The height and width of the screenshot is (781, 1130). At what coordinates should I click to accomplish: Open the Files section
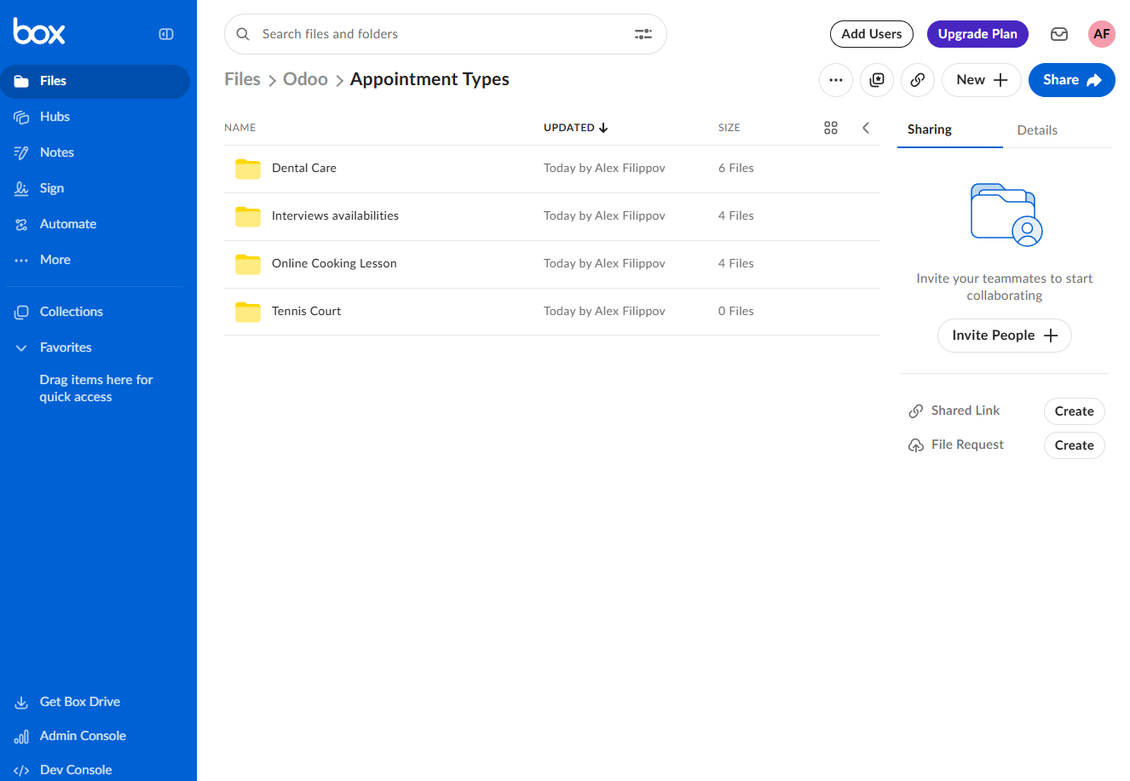pos(95,81)
